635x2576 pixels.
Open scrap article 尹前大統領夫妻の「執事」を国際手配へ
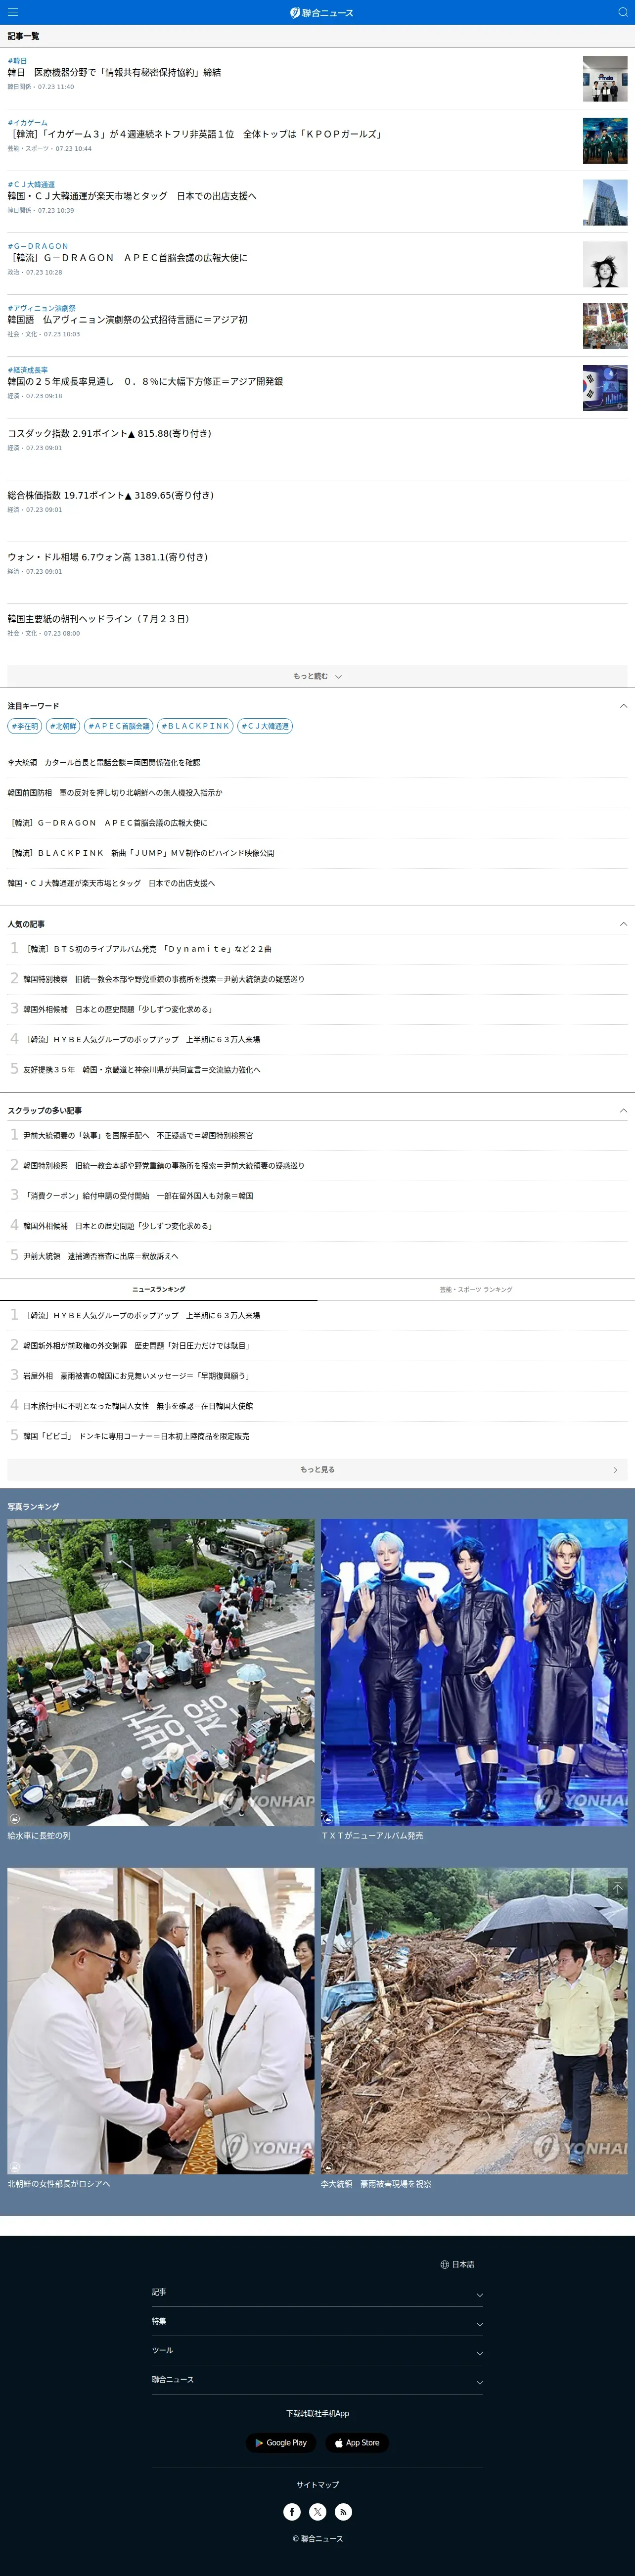coord(138,1135)
